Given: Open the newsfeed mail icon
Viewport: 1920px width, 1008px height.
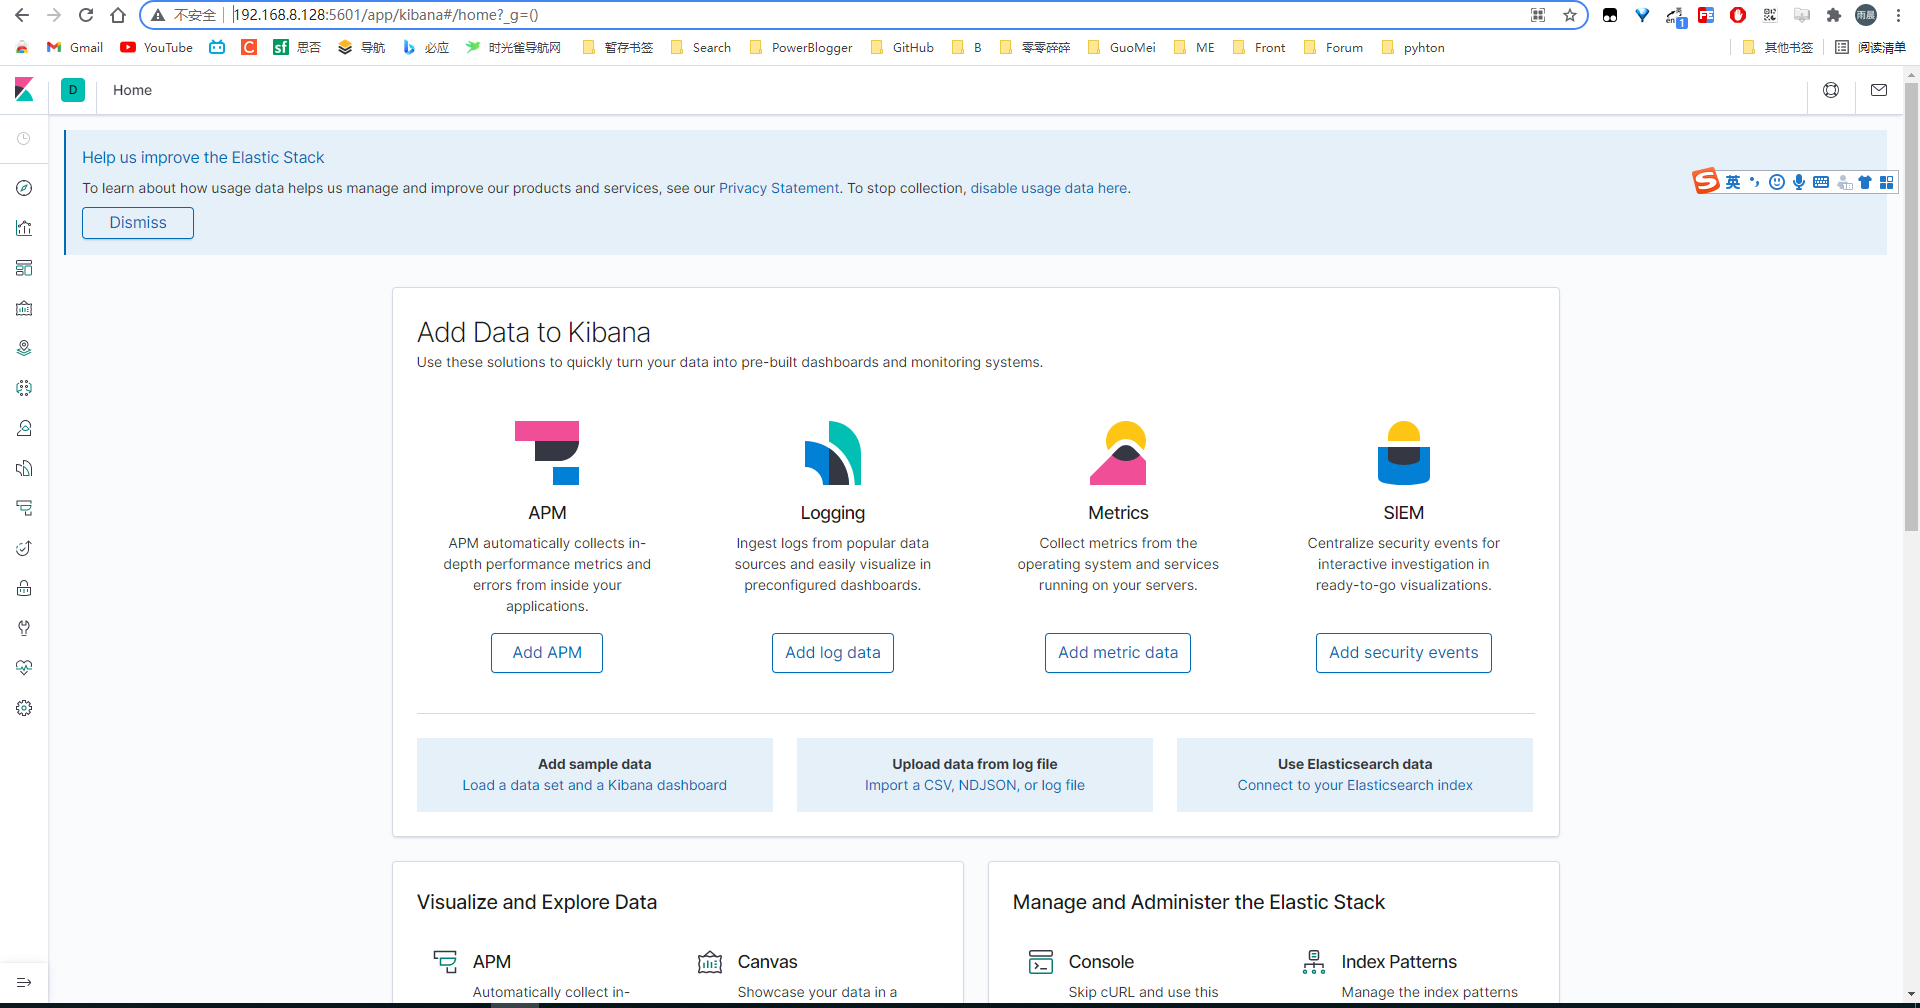Looking at the screenshot, I should tap(1879, 90).
